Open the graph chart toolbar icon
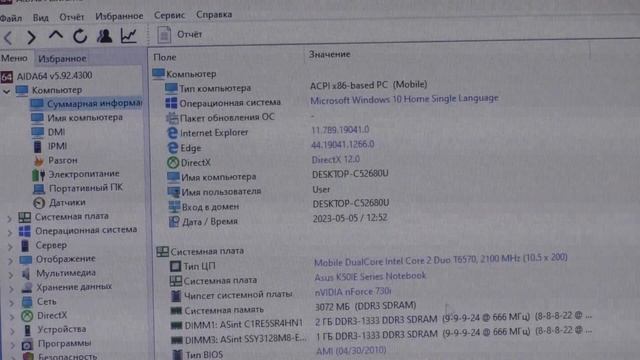 click(129, 36)
